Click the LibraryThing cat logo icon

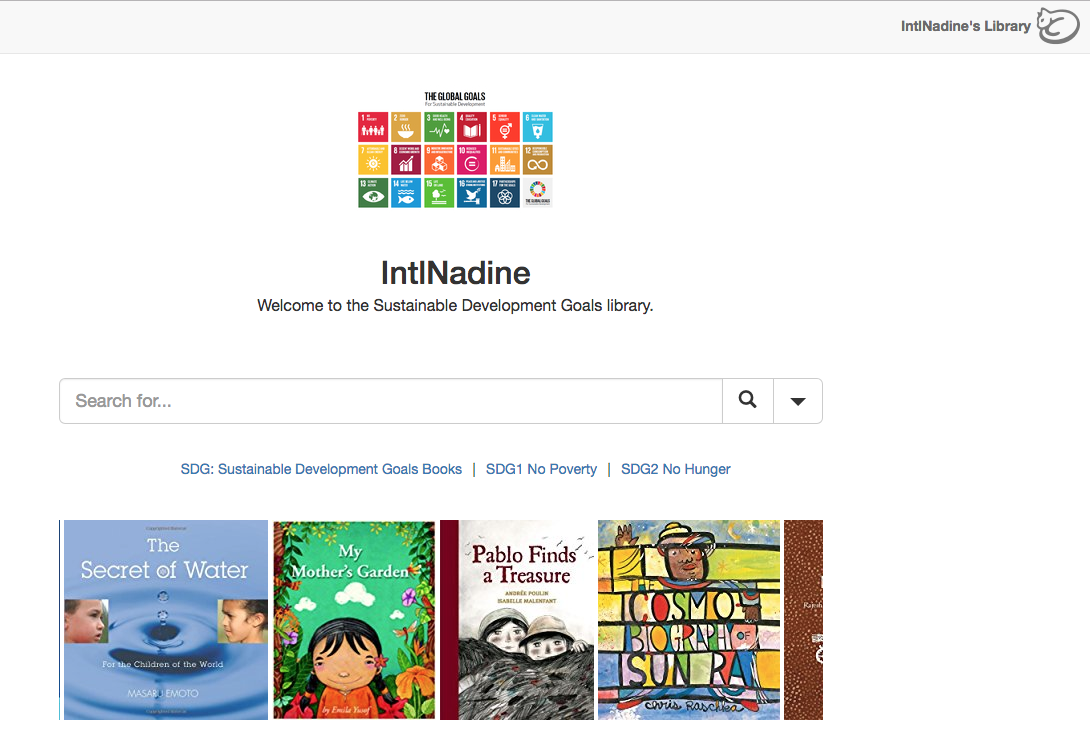point(1058,26)
